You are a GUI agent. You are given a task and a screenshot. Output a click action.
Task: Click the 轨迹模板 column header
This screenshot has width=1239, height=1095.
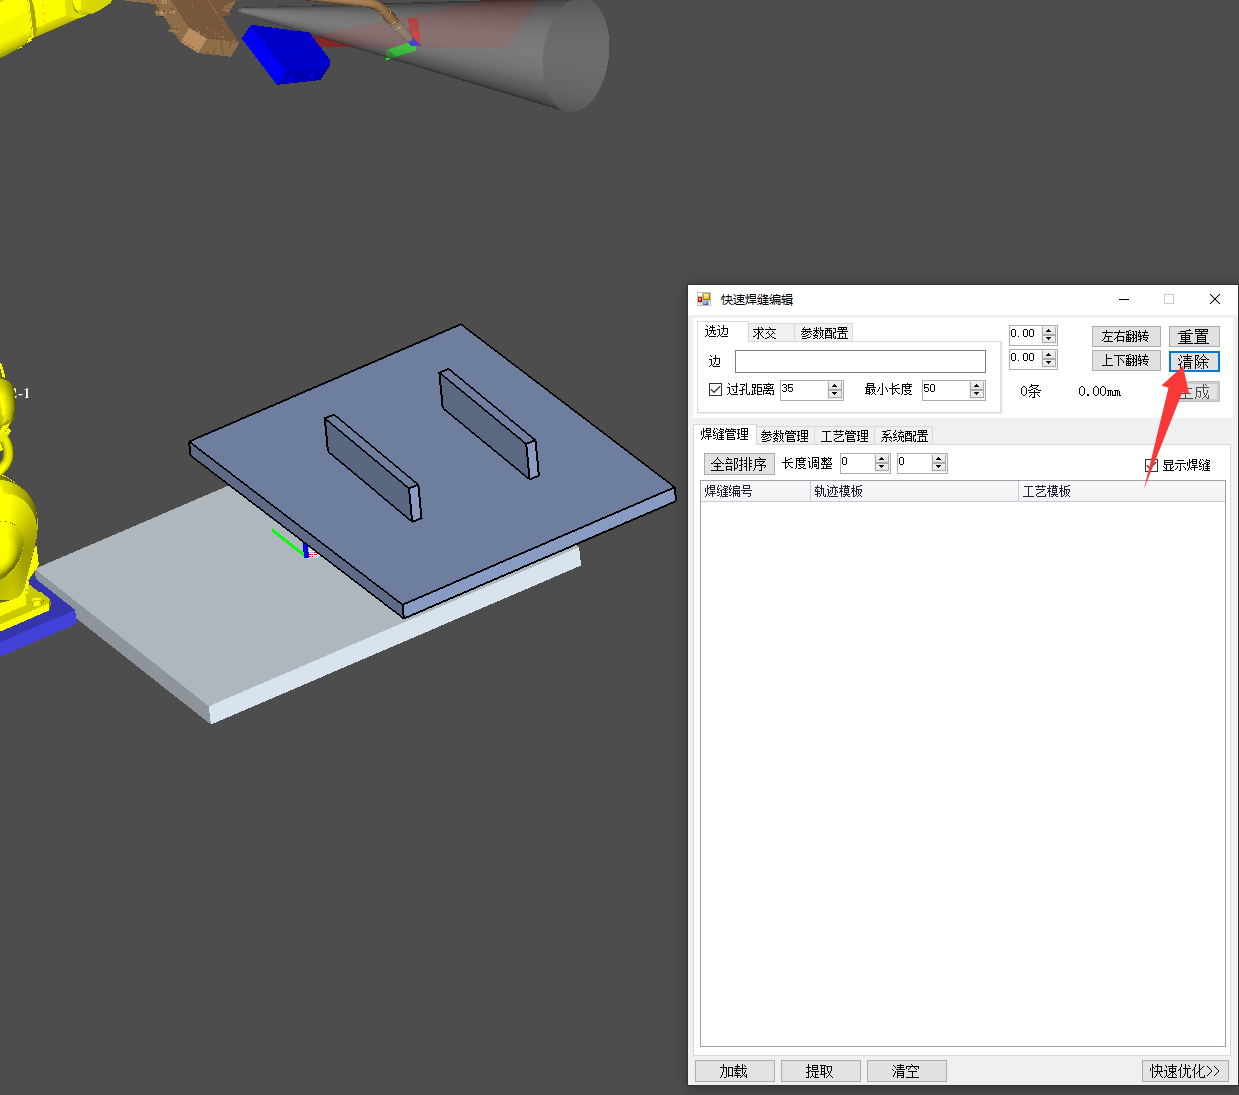912,491
